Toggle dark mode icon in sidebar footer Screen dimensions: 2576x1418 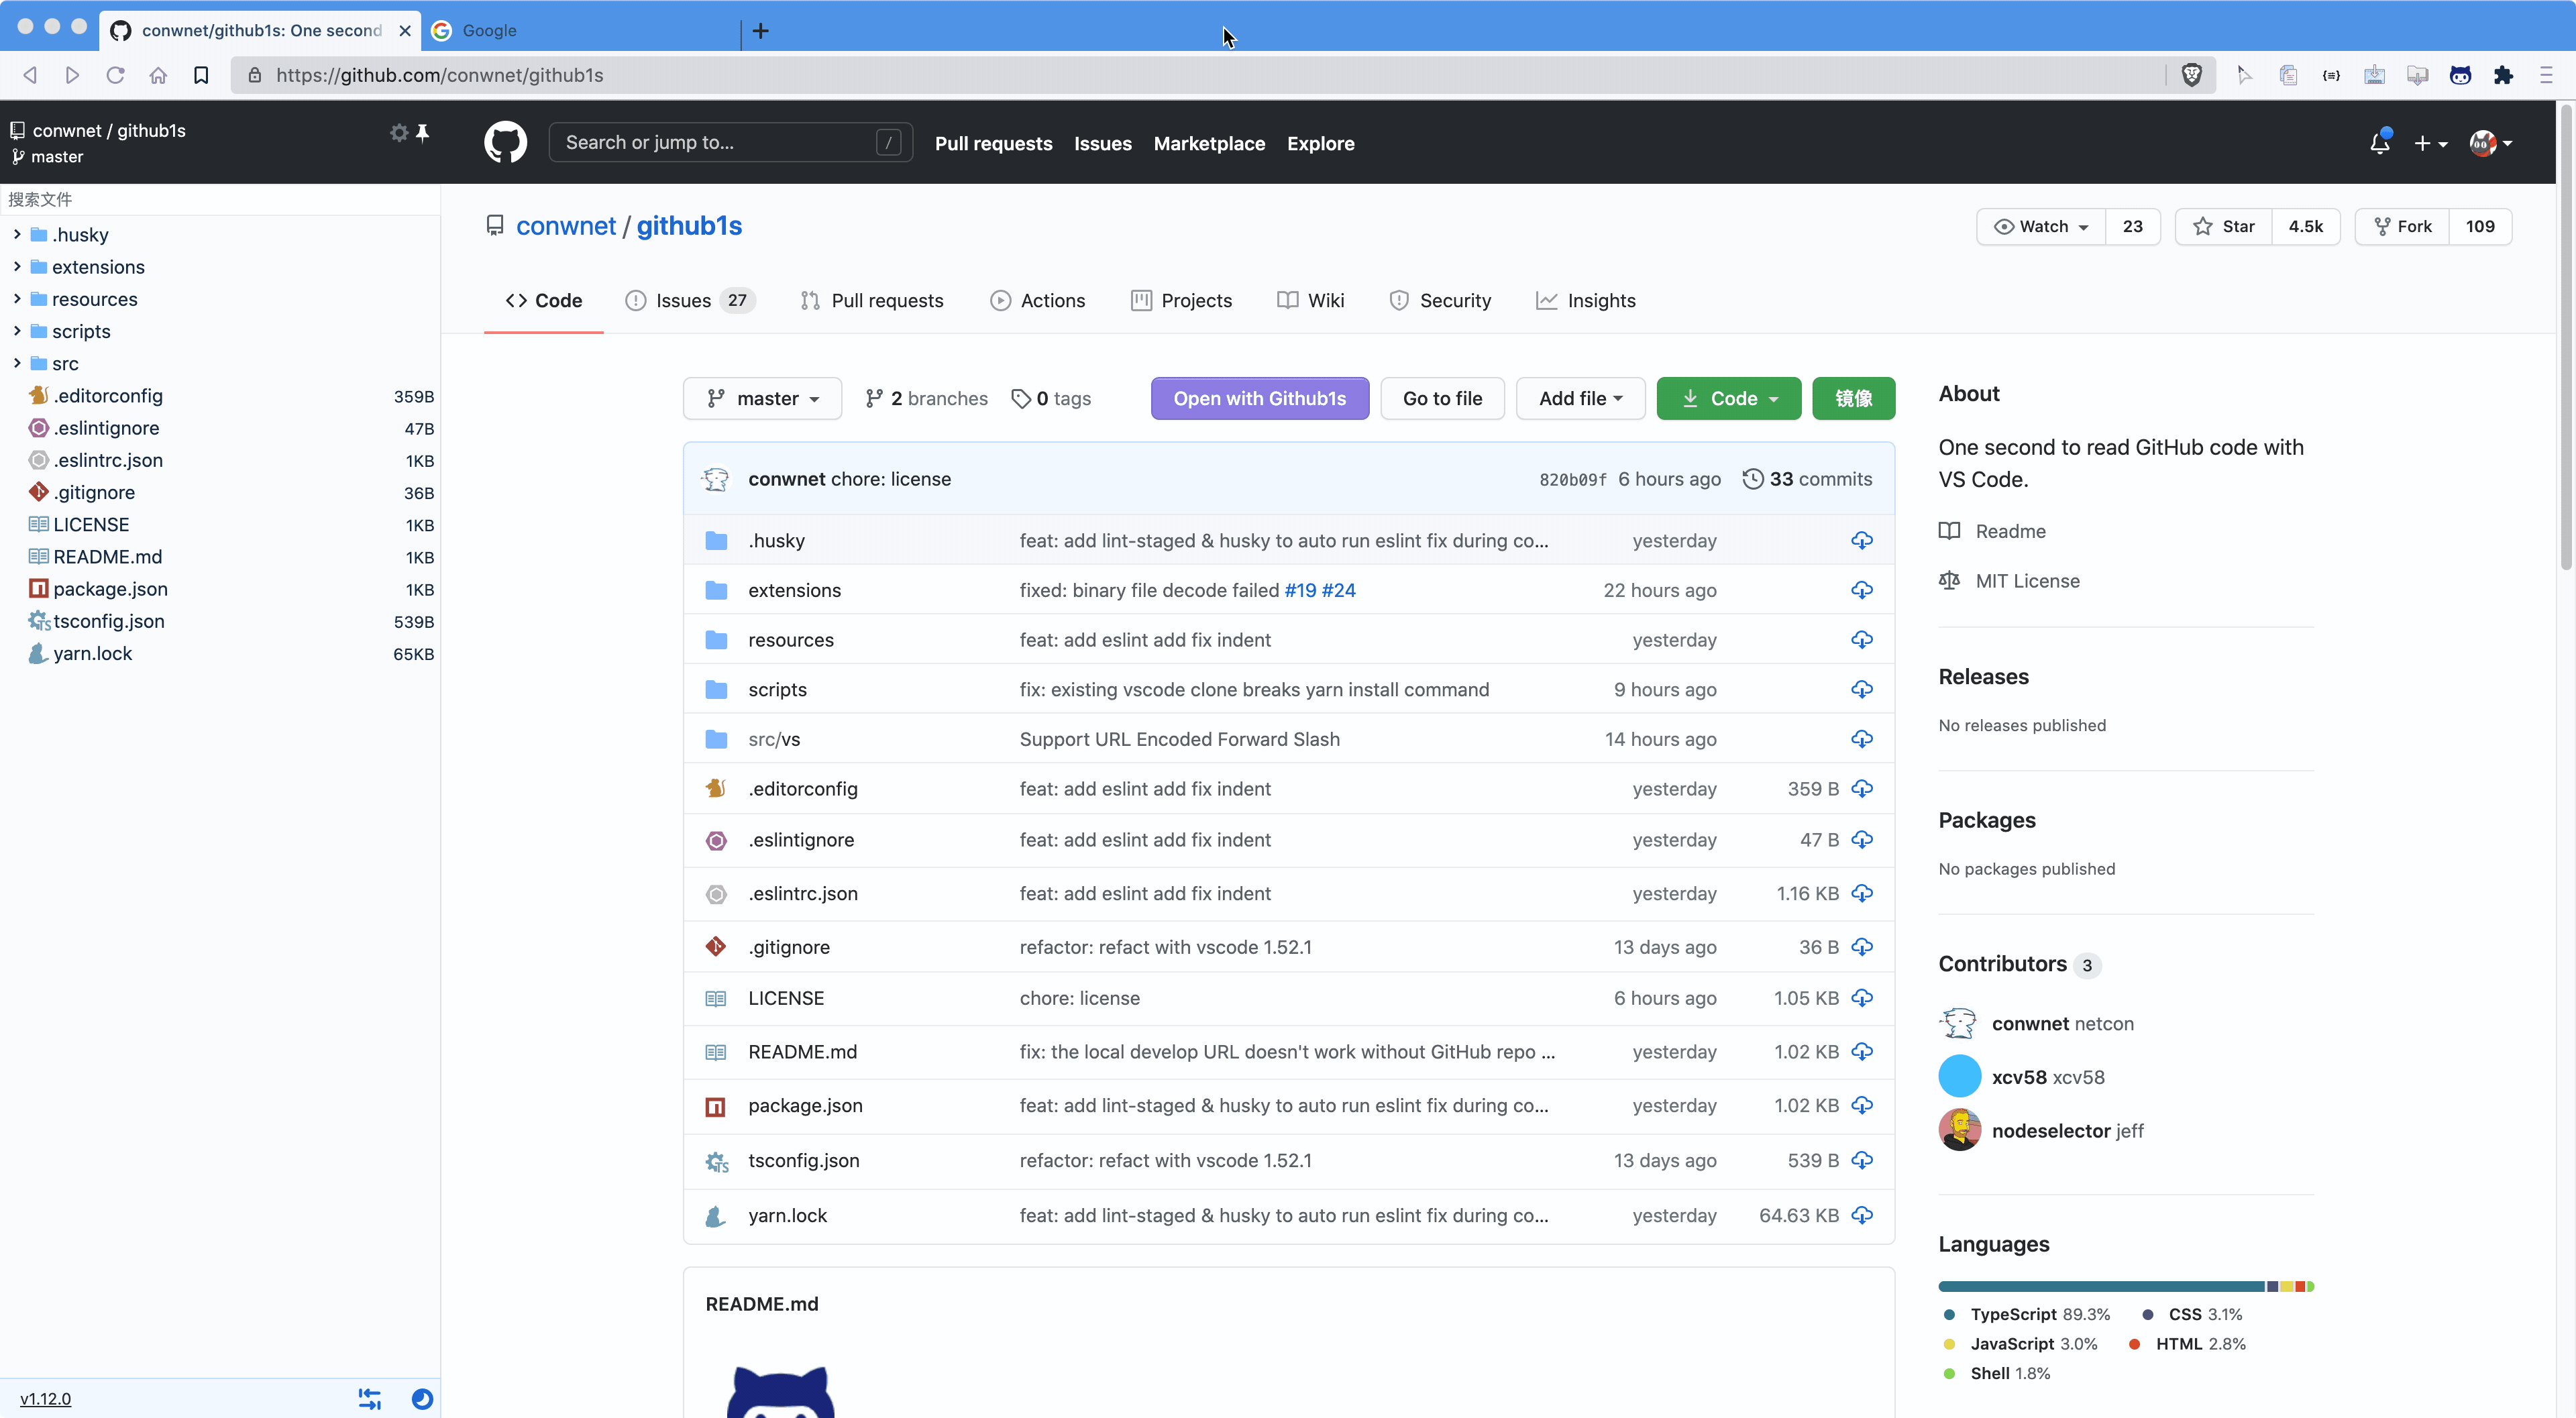(x=422, y=1398)
